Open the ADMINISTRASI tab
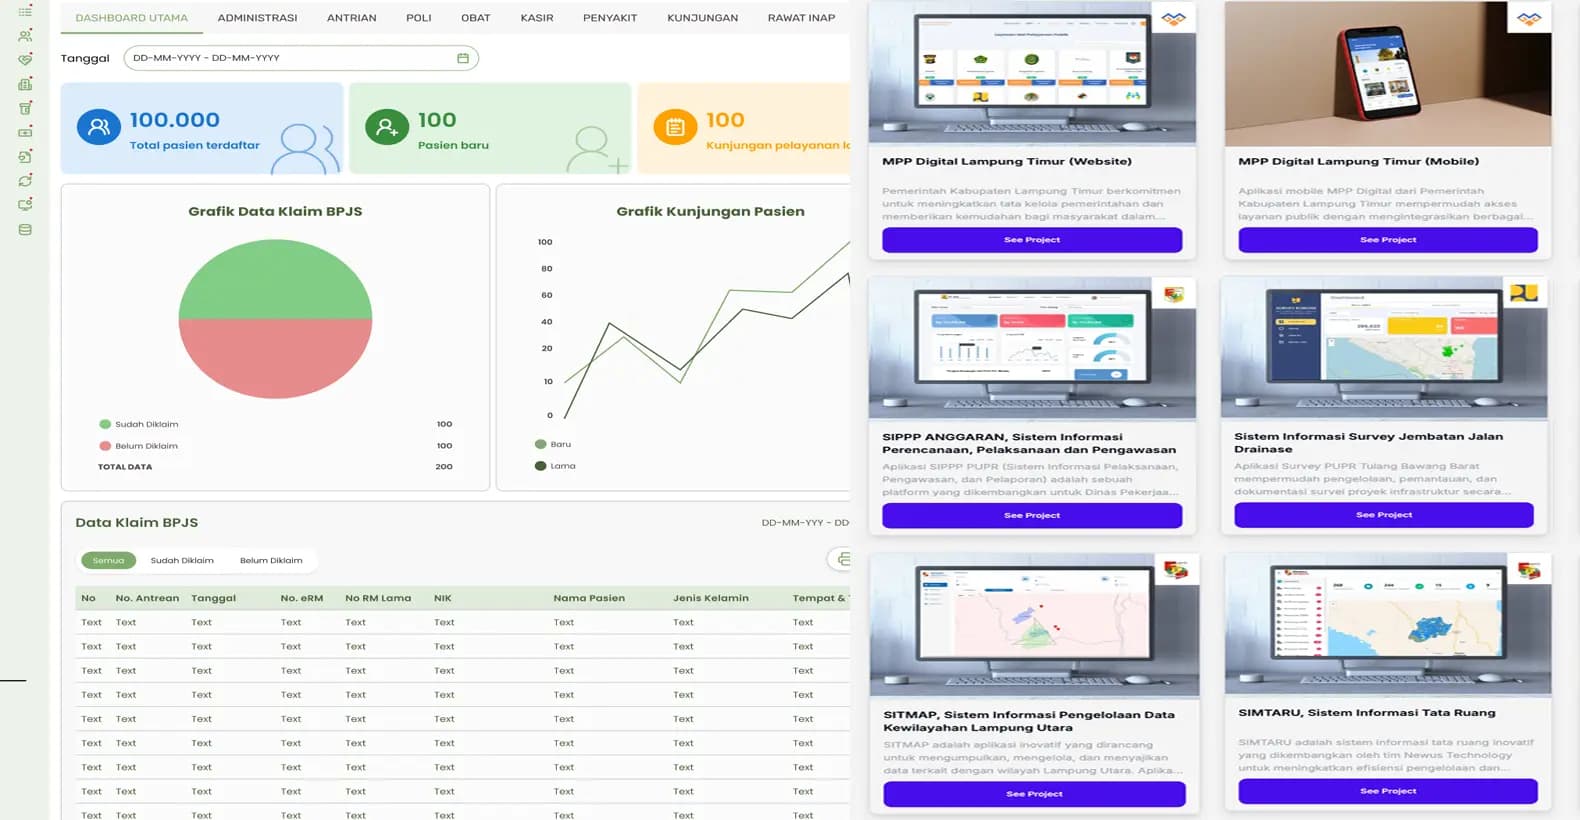The image size is (1580, 820). [x=257, y=18]
